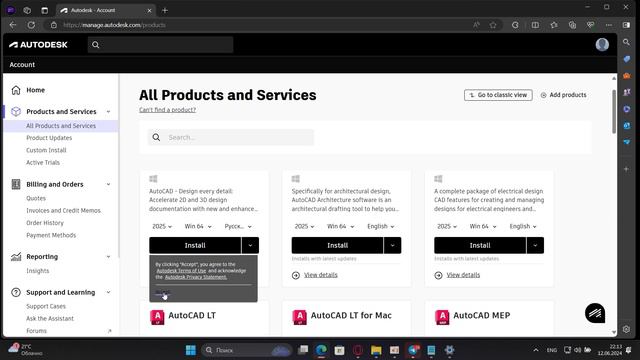Screen dimensions: 640x360
Task: Click Can't find a product link
Action: (167, 110)
